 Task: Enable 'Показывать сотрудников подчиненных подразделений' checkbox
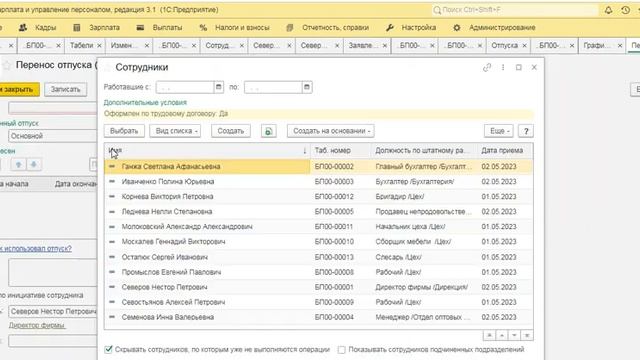tap(342, 350)
